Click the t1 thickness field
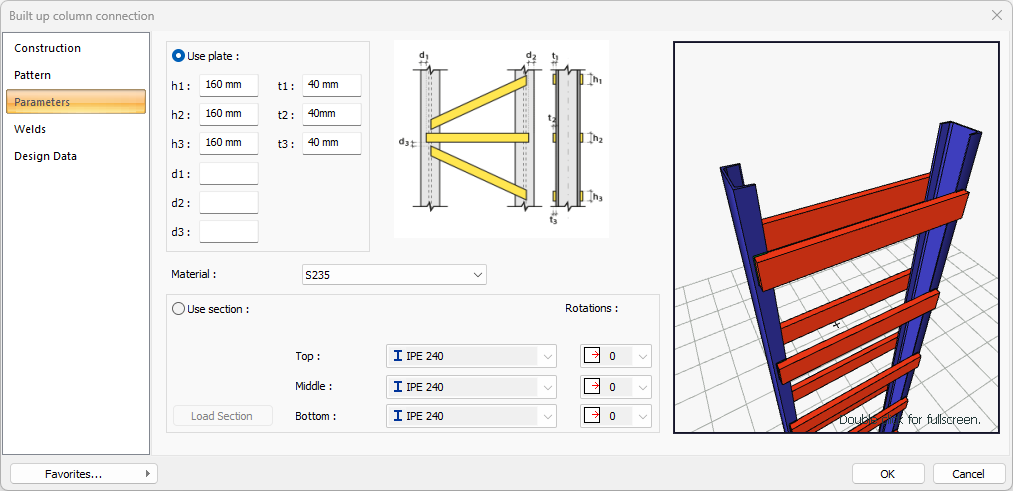 (x=331, y=85)
